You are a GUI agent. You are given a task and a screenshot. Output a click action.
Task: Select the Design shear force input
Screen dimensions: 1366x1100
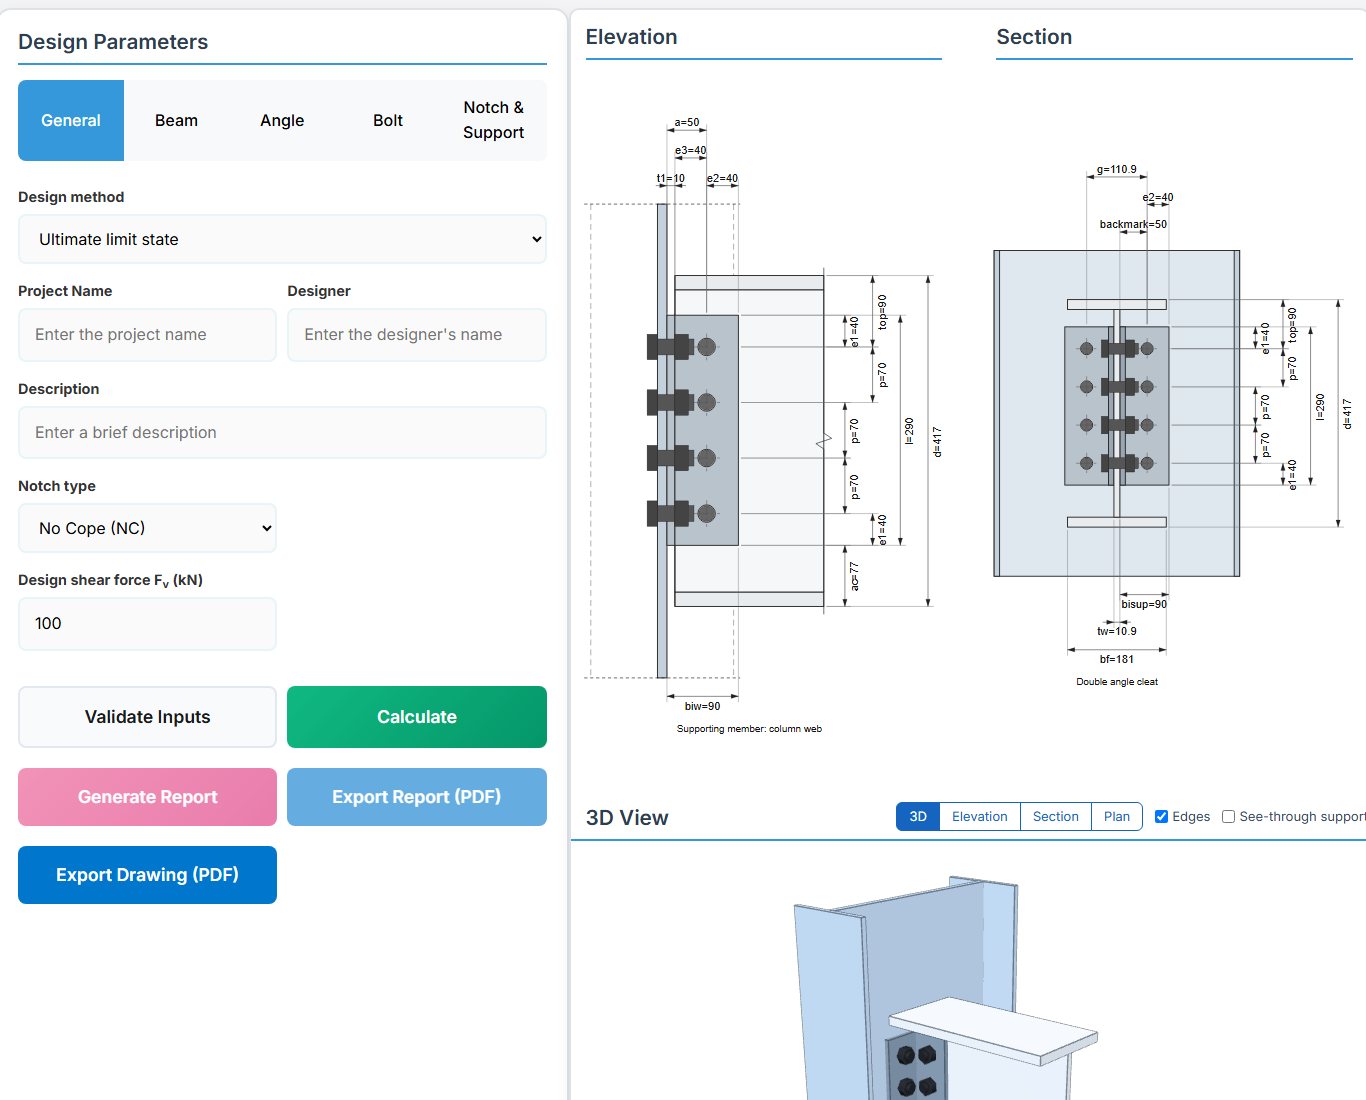pos(147,623)
